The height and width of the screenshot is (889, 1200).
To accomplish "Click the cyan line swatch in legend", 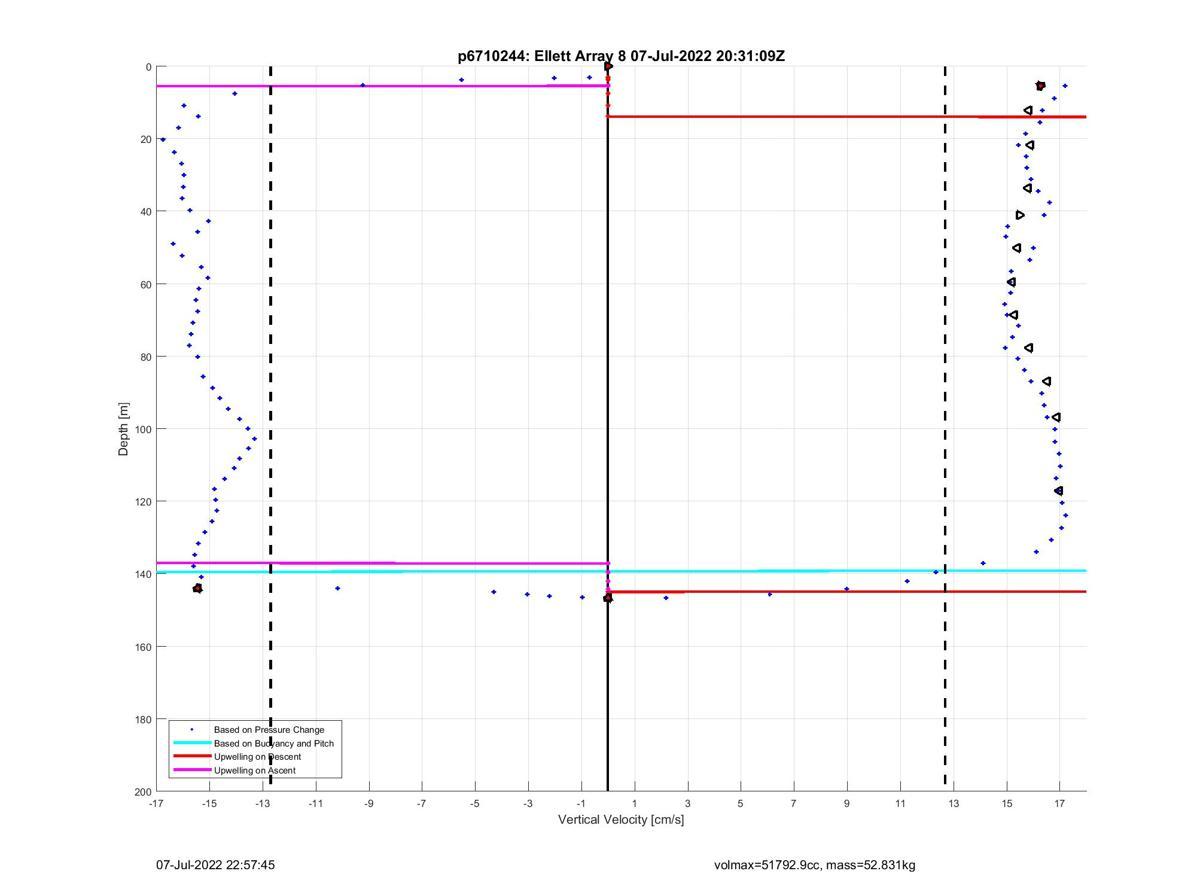I will pyautogui.click(x=191, y=743).
